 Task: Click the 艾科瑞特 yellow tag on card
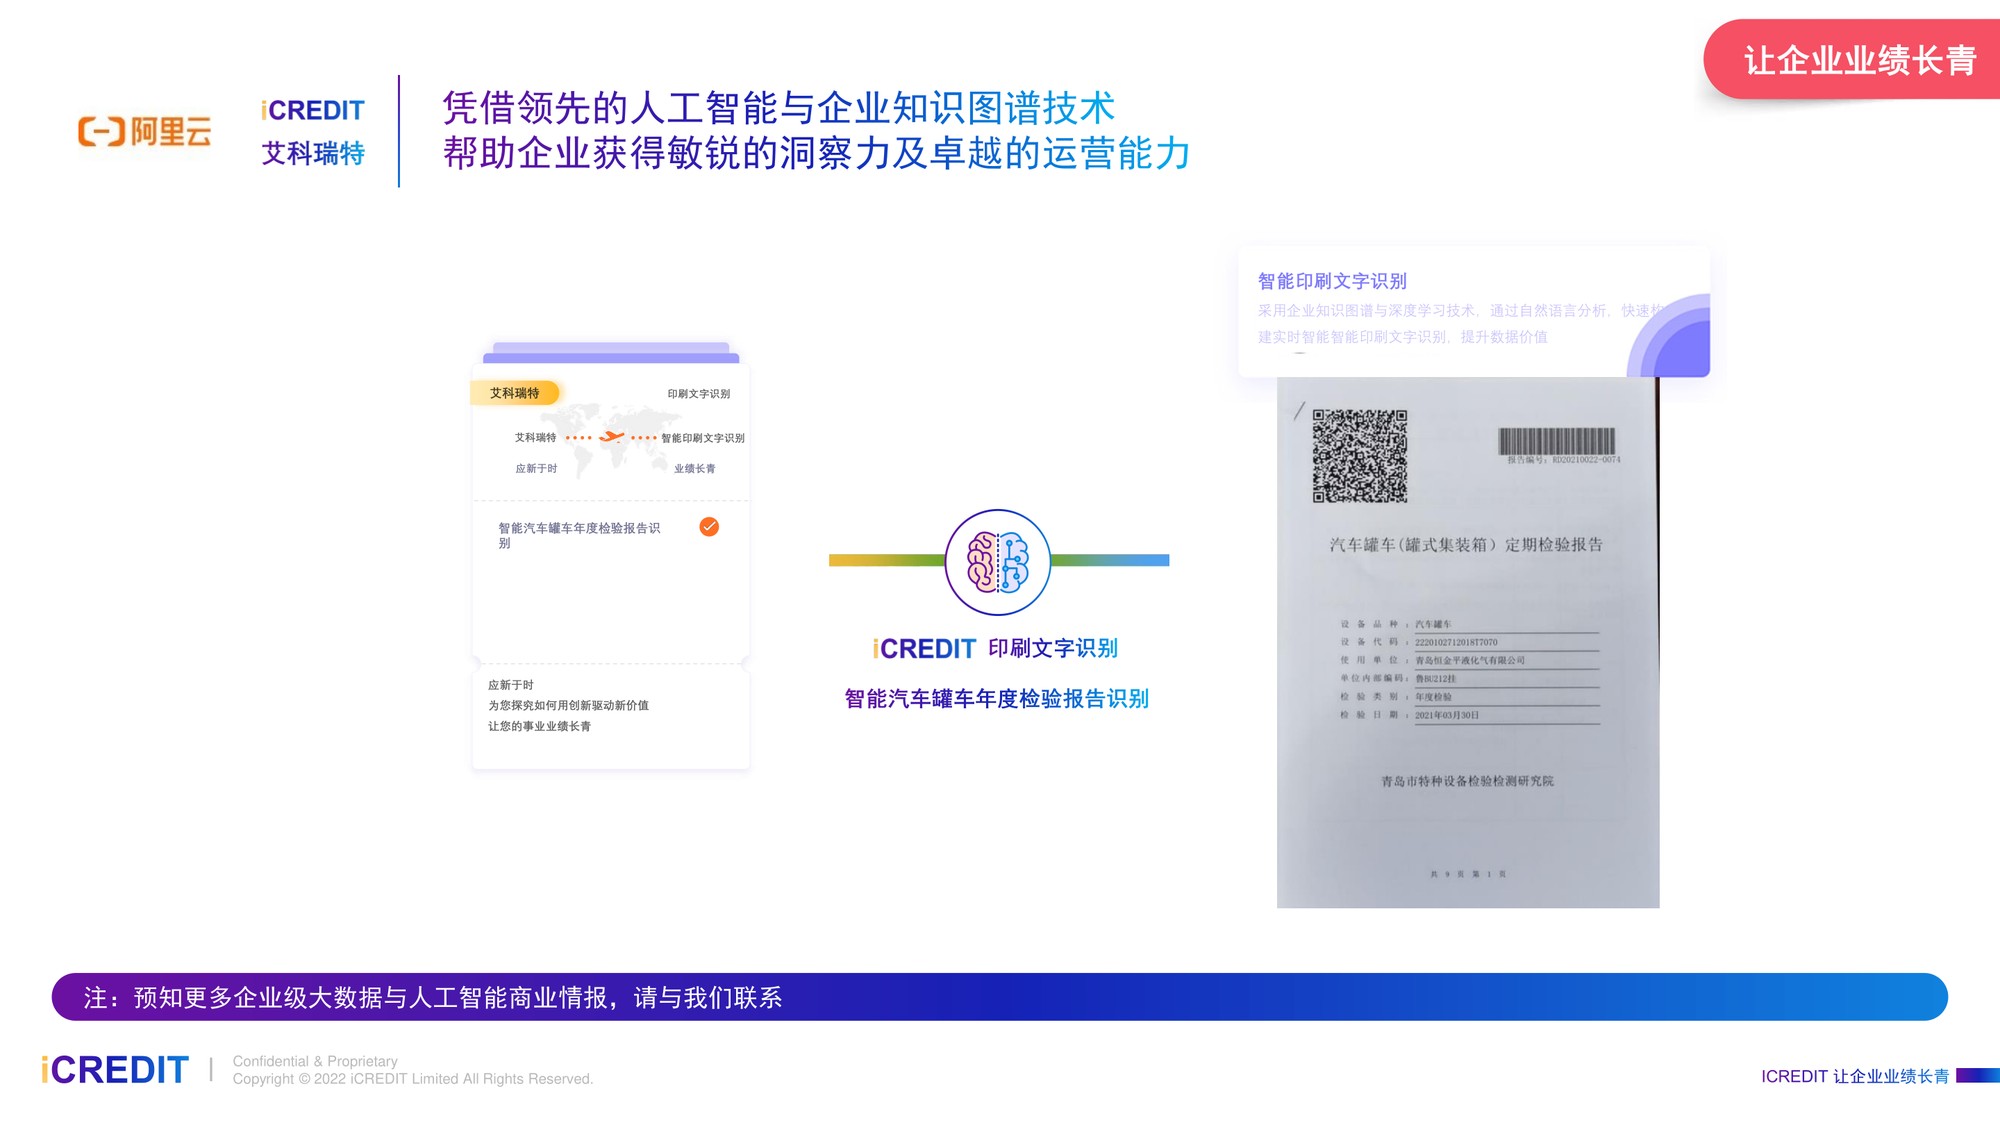515,393
